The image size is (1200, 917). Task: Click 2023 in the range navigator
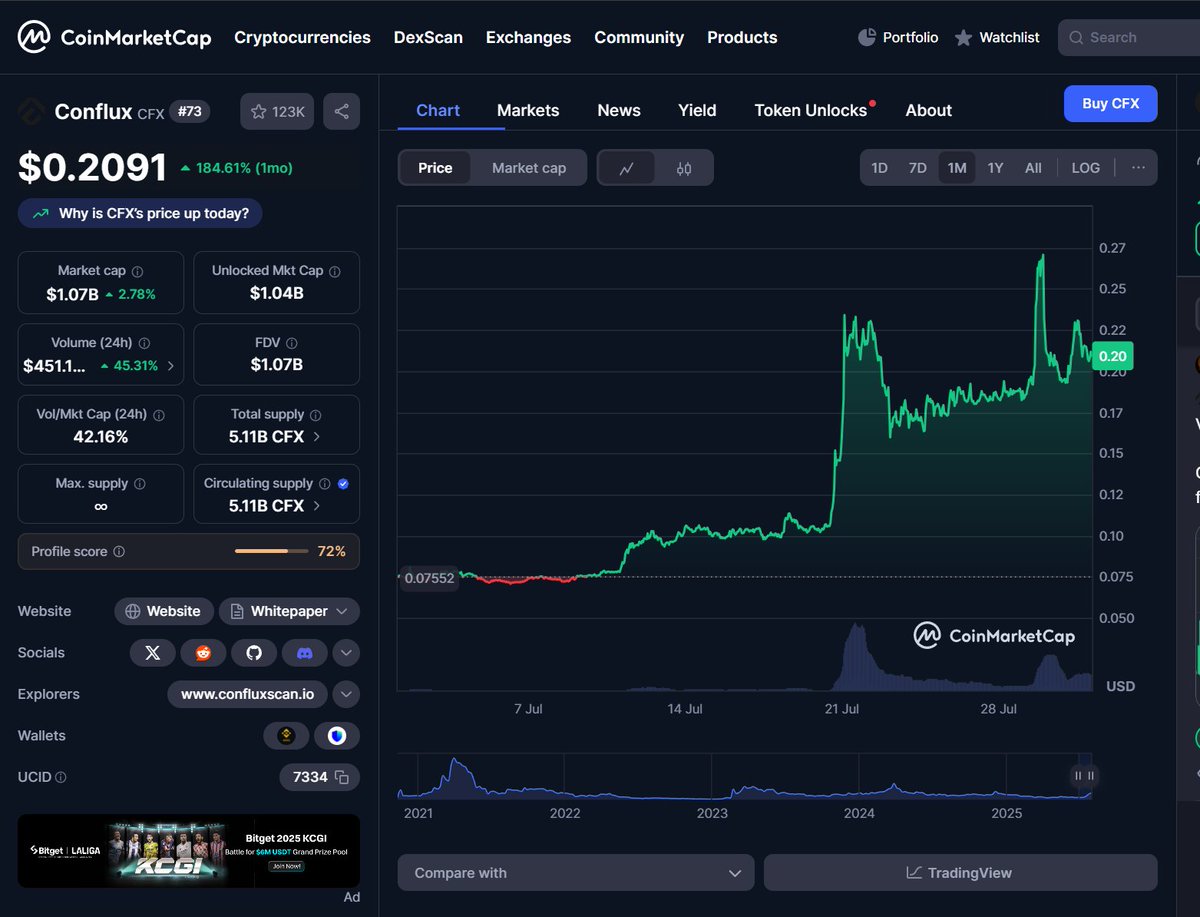pyautogui.click(x=712, y=813)
